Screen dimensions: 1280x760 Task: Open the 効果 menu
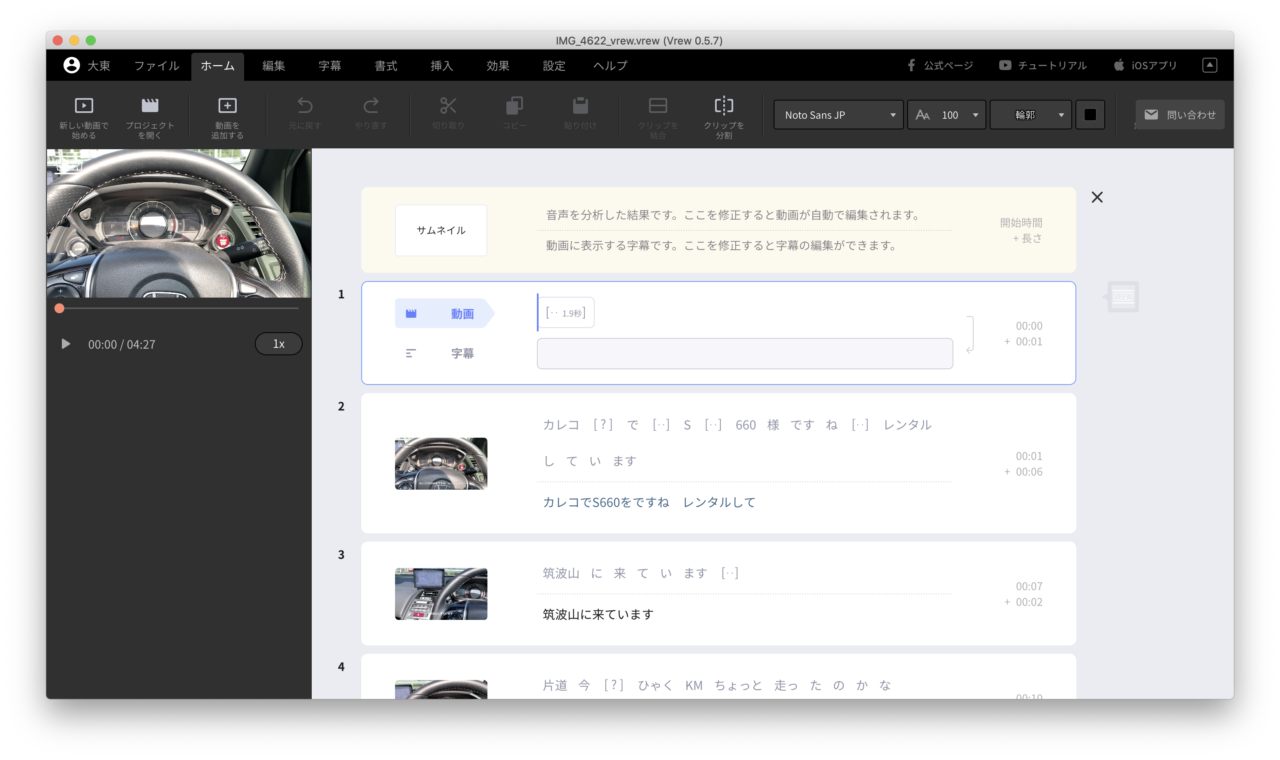point(498,66)
